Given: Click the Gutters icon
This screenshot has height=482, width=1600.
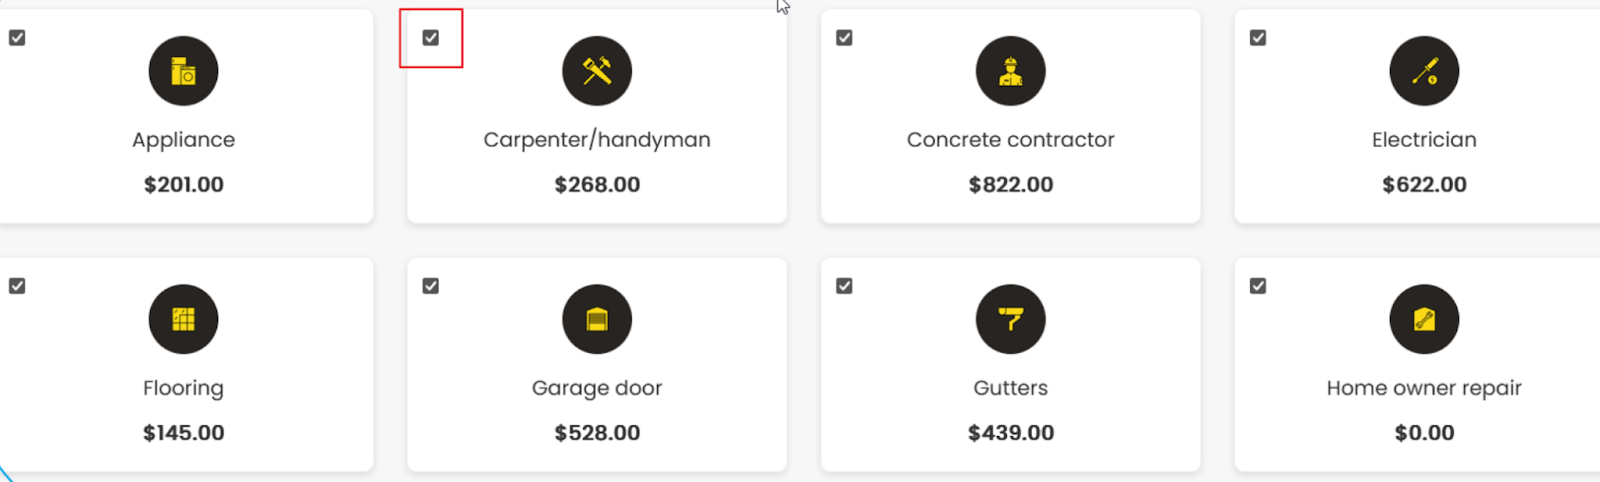Looking at the screenshot, I should coord(1011,319).
